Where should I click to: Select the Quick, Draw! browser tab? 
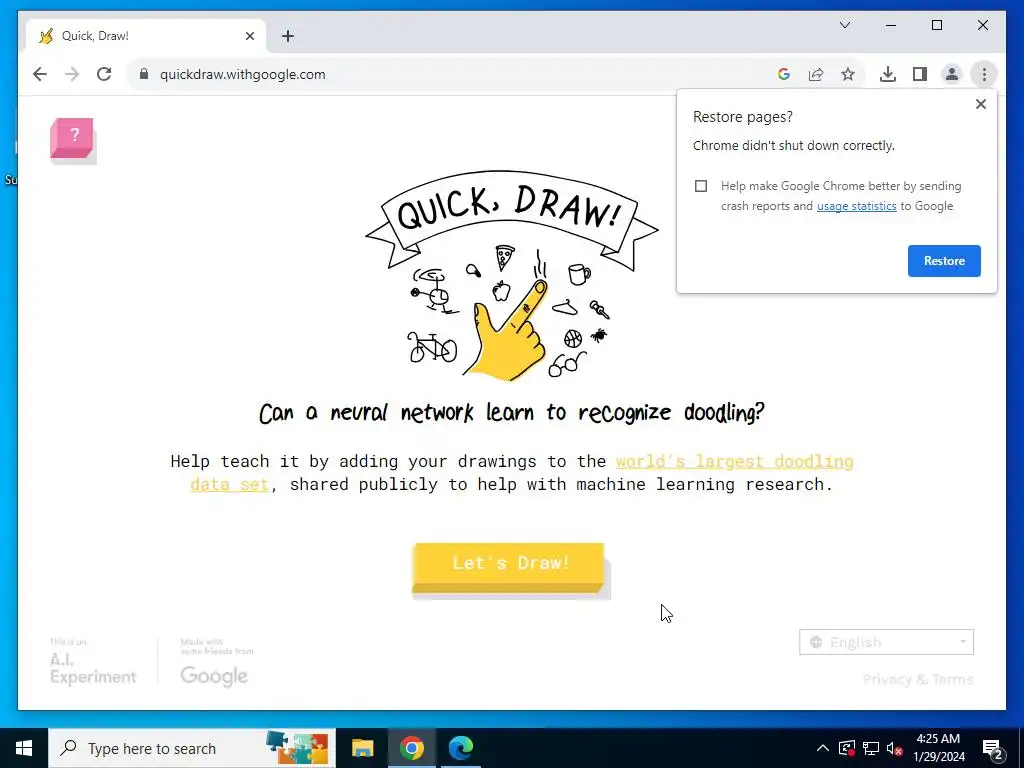[146, 36]
